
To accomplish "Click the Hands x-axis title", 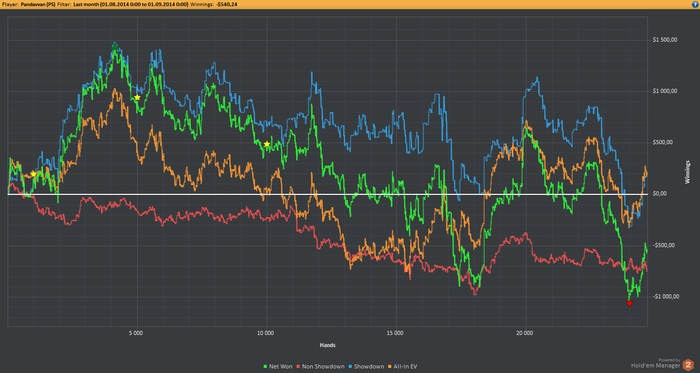I will click(x=328, y=345).
